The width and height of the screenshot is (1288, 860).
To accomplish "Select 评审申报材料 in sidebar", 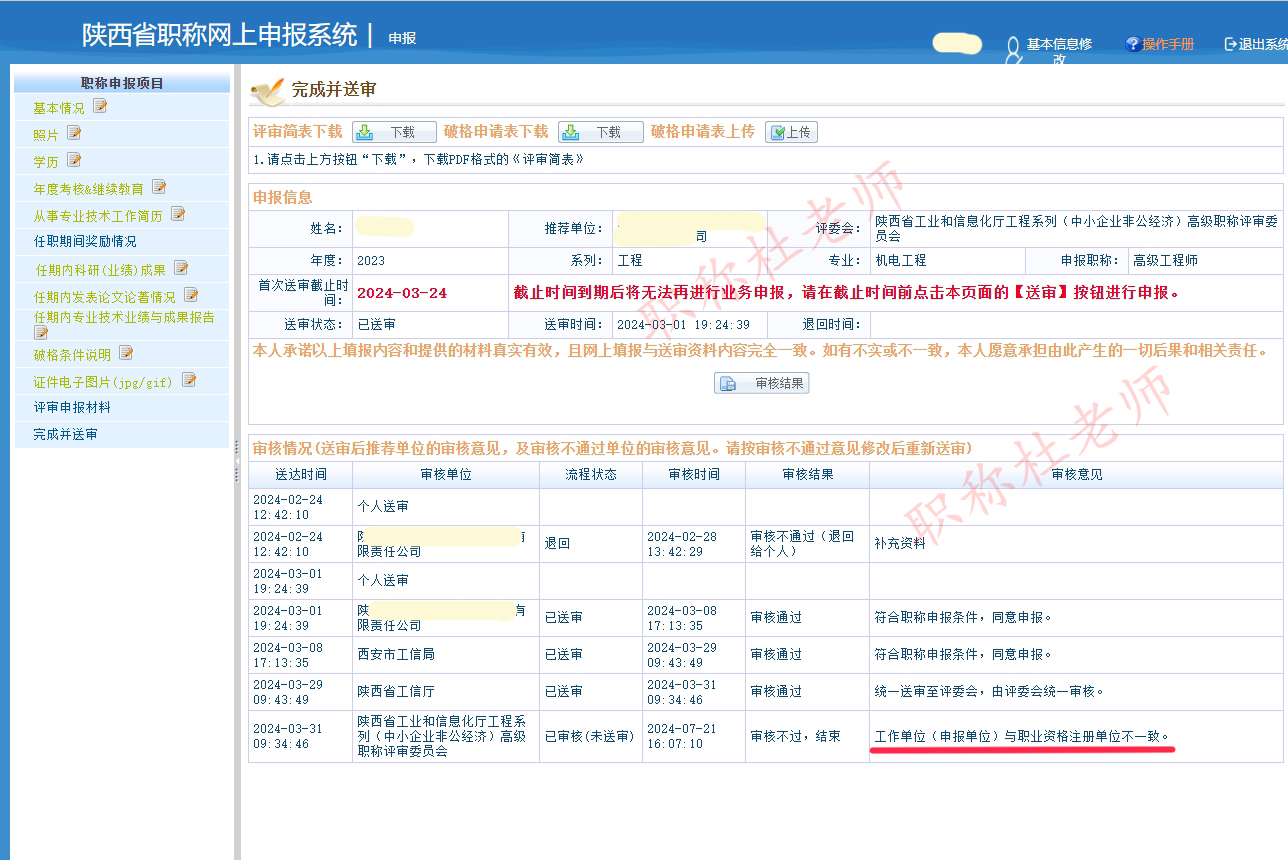I will point(72,407).
